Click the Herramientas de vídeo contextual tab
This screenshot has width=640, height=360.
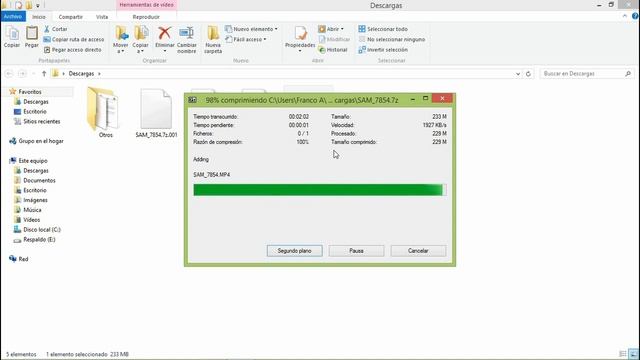click(x=147, y=5)
